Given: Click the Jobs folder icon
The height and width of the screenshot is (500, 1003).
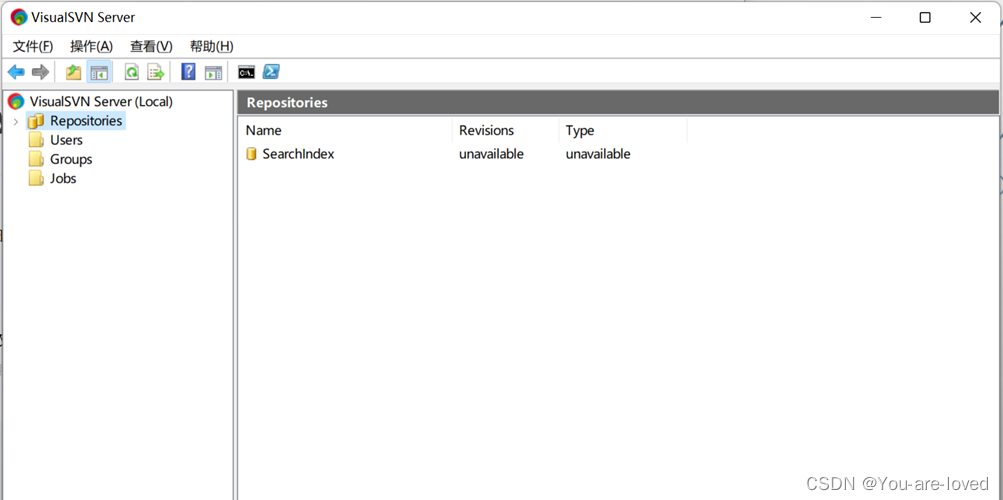Looking at the screenshot, I should [36, 178].
